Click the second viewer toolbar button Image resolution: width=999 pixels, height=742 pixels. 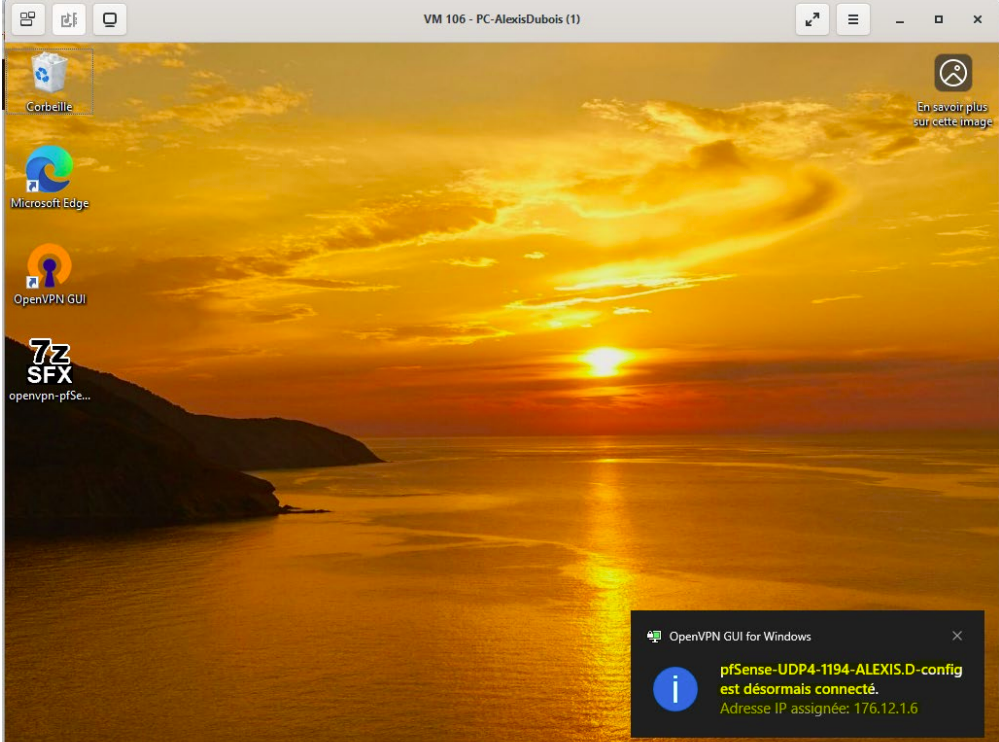coord(69,19)
